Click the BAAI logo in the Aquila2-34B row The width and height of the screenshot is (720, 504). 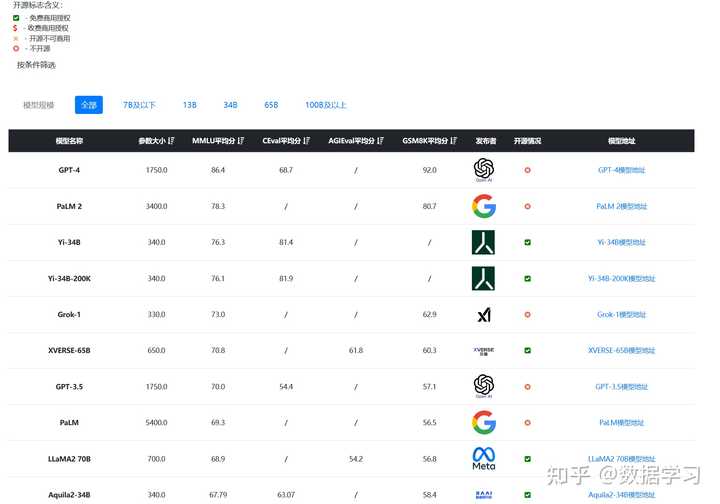tap(484, 494)
